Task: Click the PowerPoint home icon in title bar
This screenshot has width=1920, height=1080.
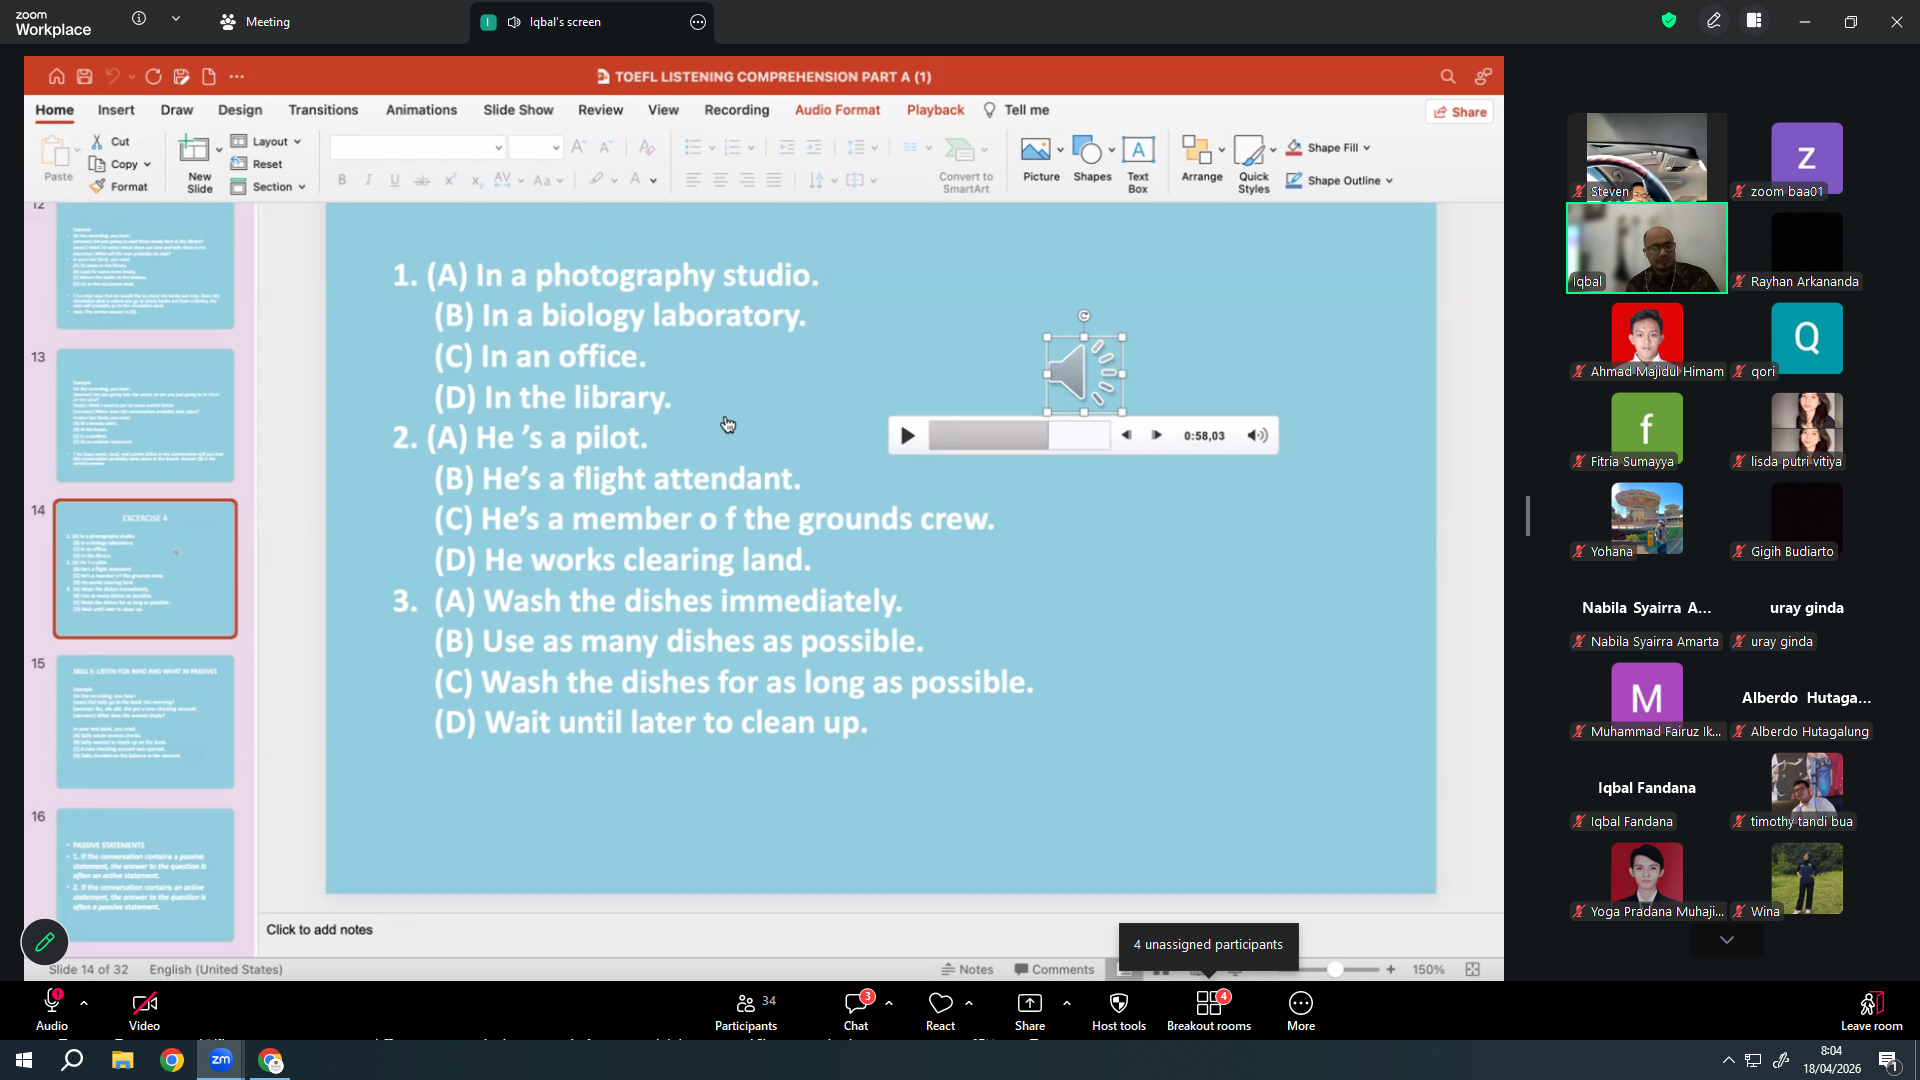Action: (56, 76)
